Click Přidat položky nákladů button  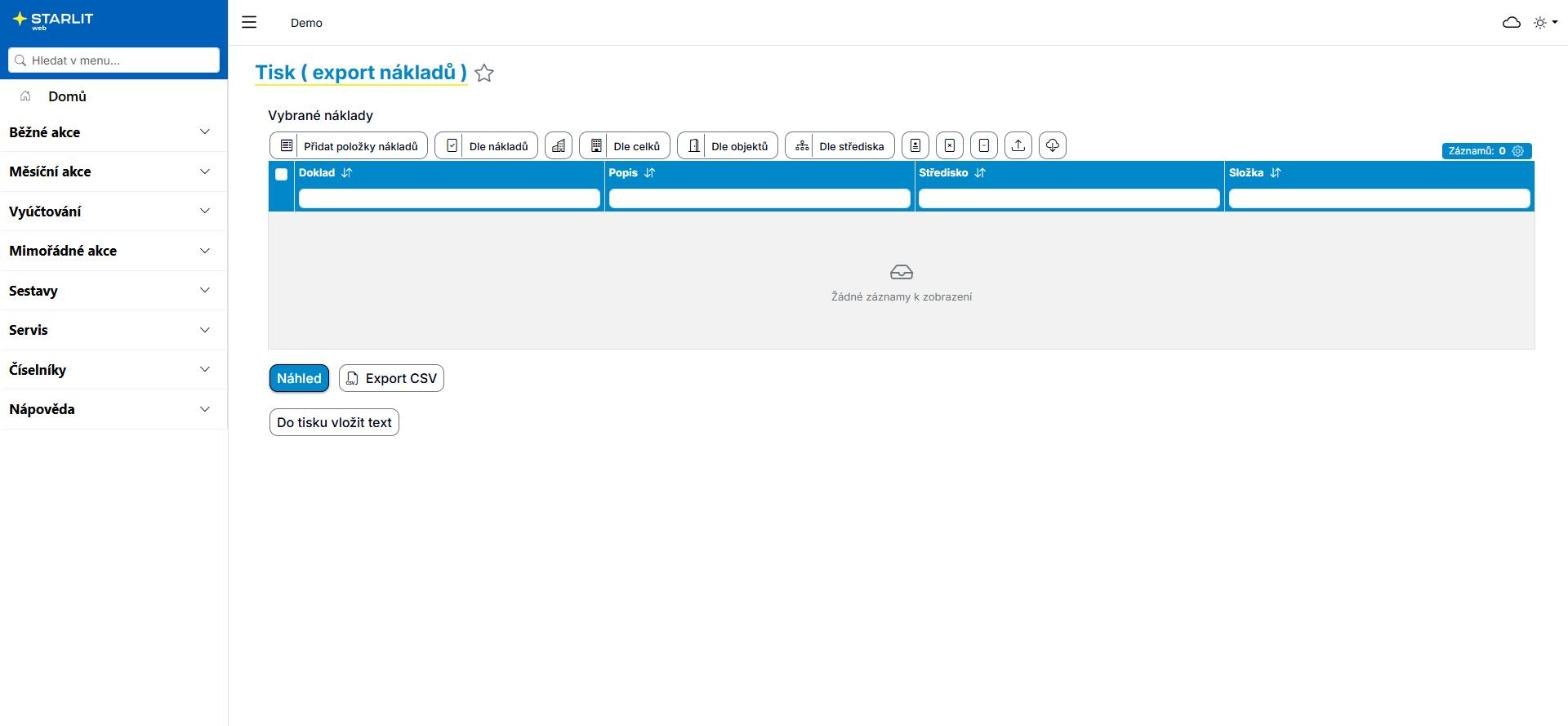coord(348,146)
